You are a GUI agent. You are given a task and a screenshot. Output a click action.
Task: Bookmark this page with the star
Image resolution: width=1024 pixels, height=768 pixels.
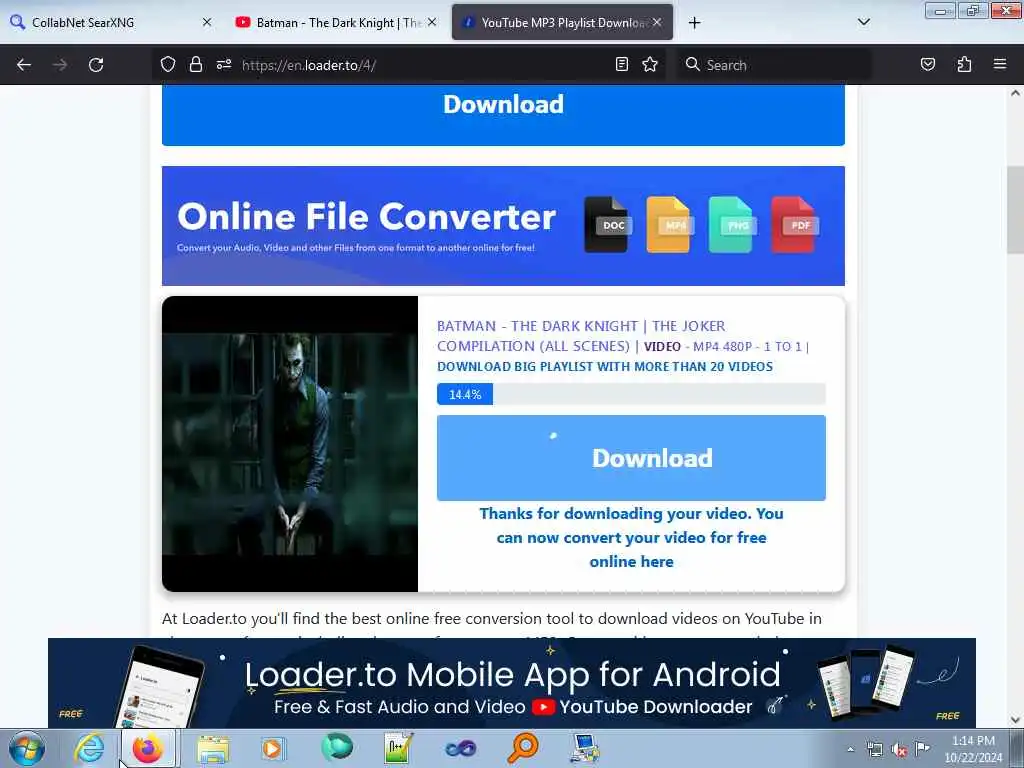point(650,64)
